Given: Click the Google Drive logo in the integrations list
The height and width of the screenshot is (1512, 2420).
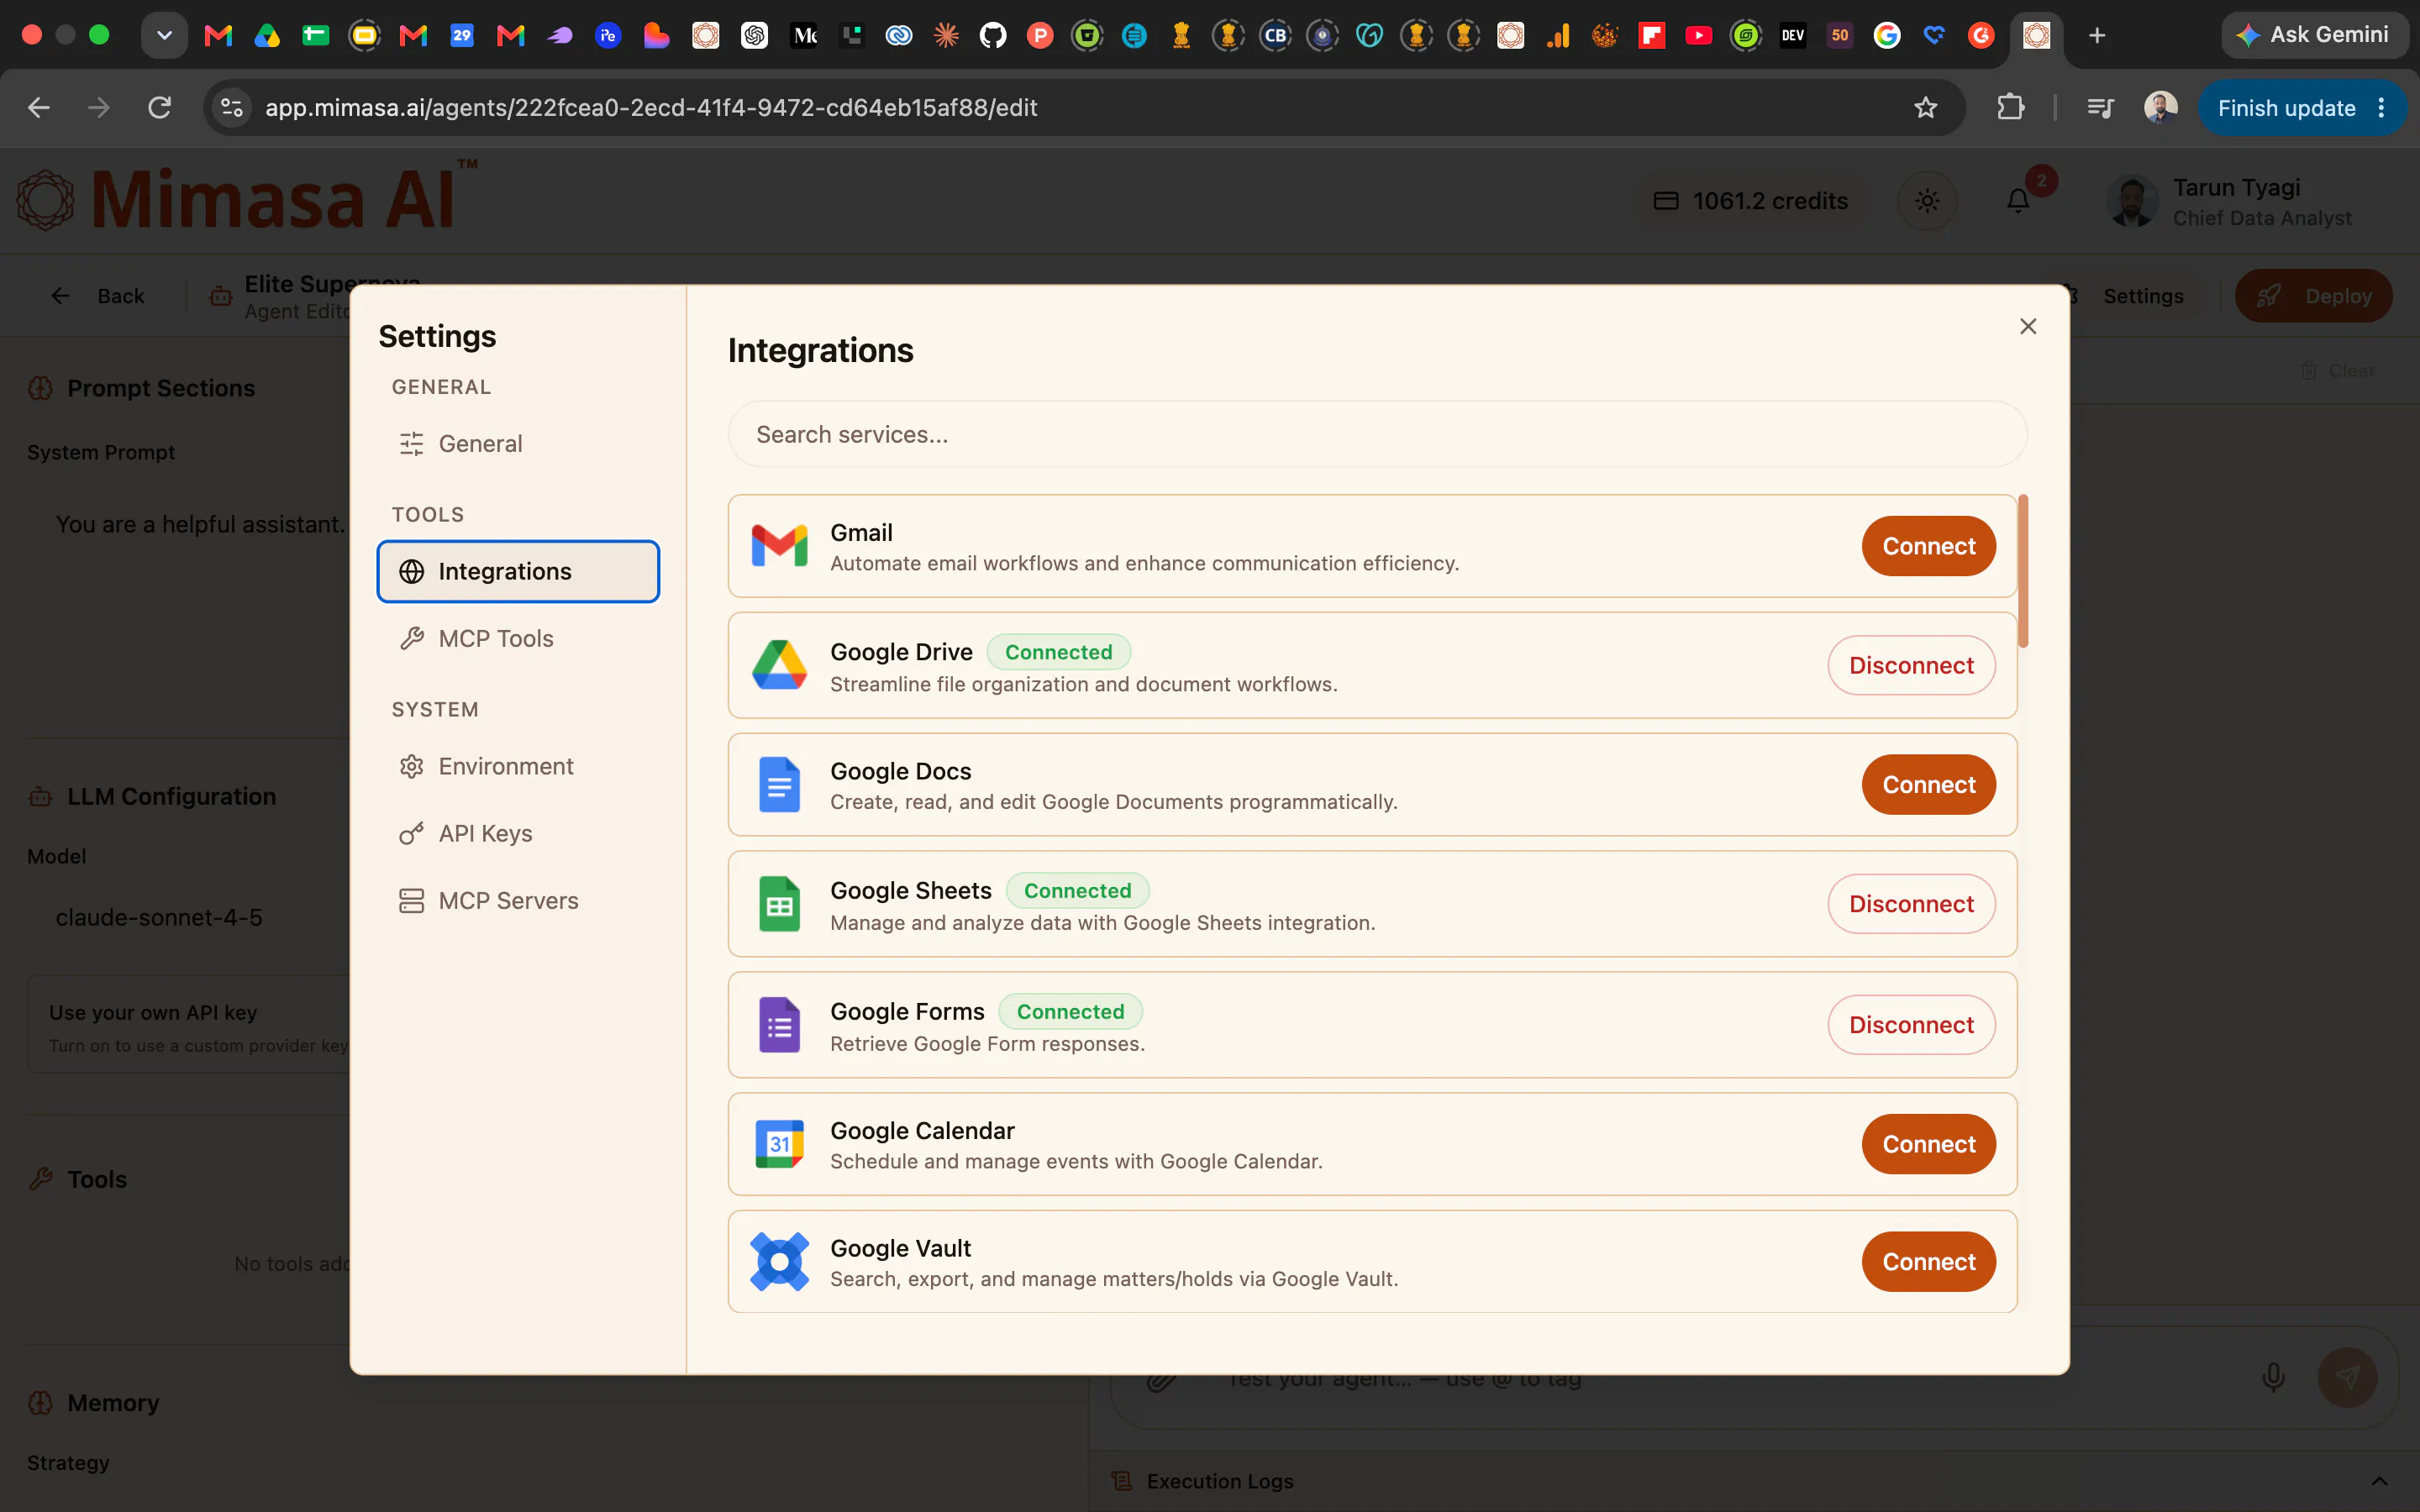Looking at the screenshot, I should (779, 665).
